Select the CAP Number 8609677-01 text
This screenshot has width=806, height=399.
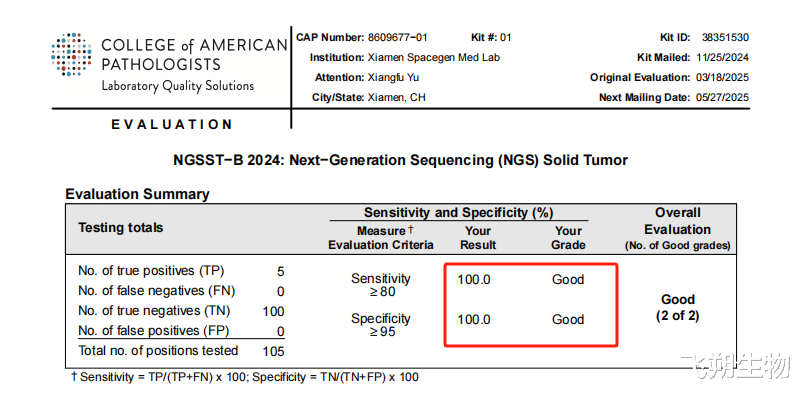tap(397, 38)
